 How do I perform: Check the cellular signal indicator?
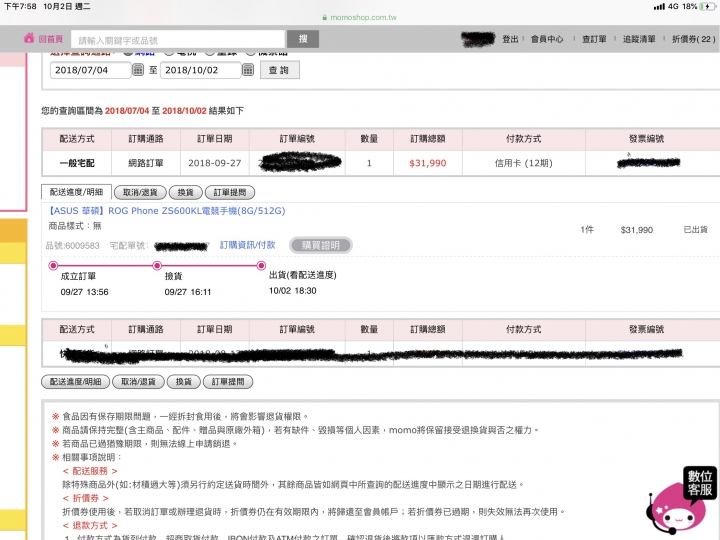point(659,6)
